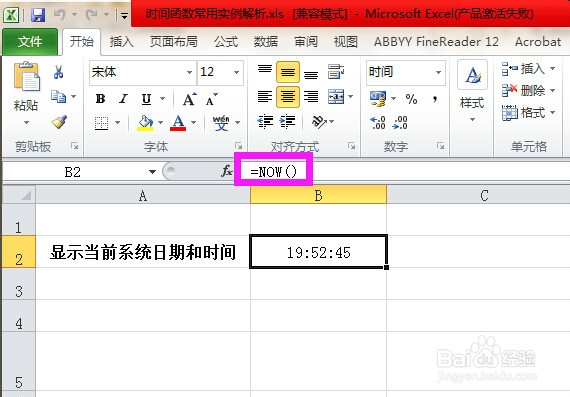Apply the fill color bucket
This screenshot has width=570, height=397.
click(x=145, y=123)
